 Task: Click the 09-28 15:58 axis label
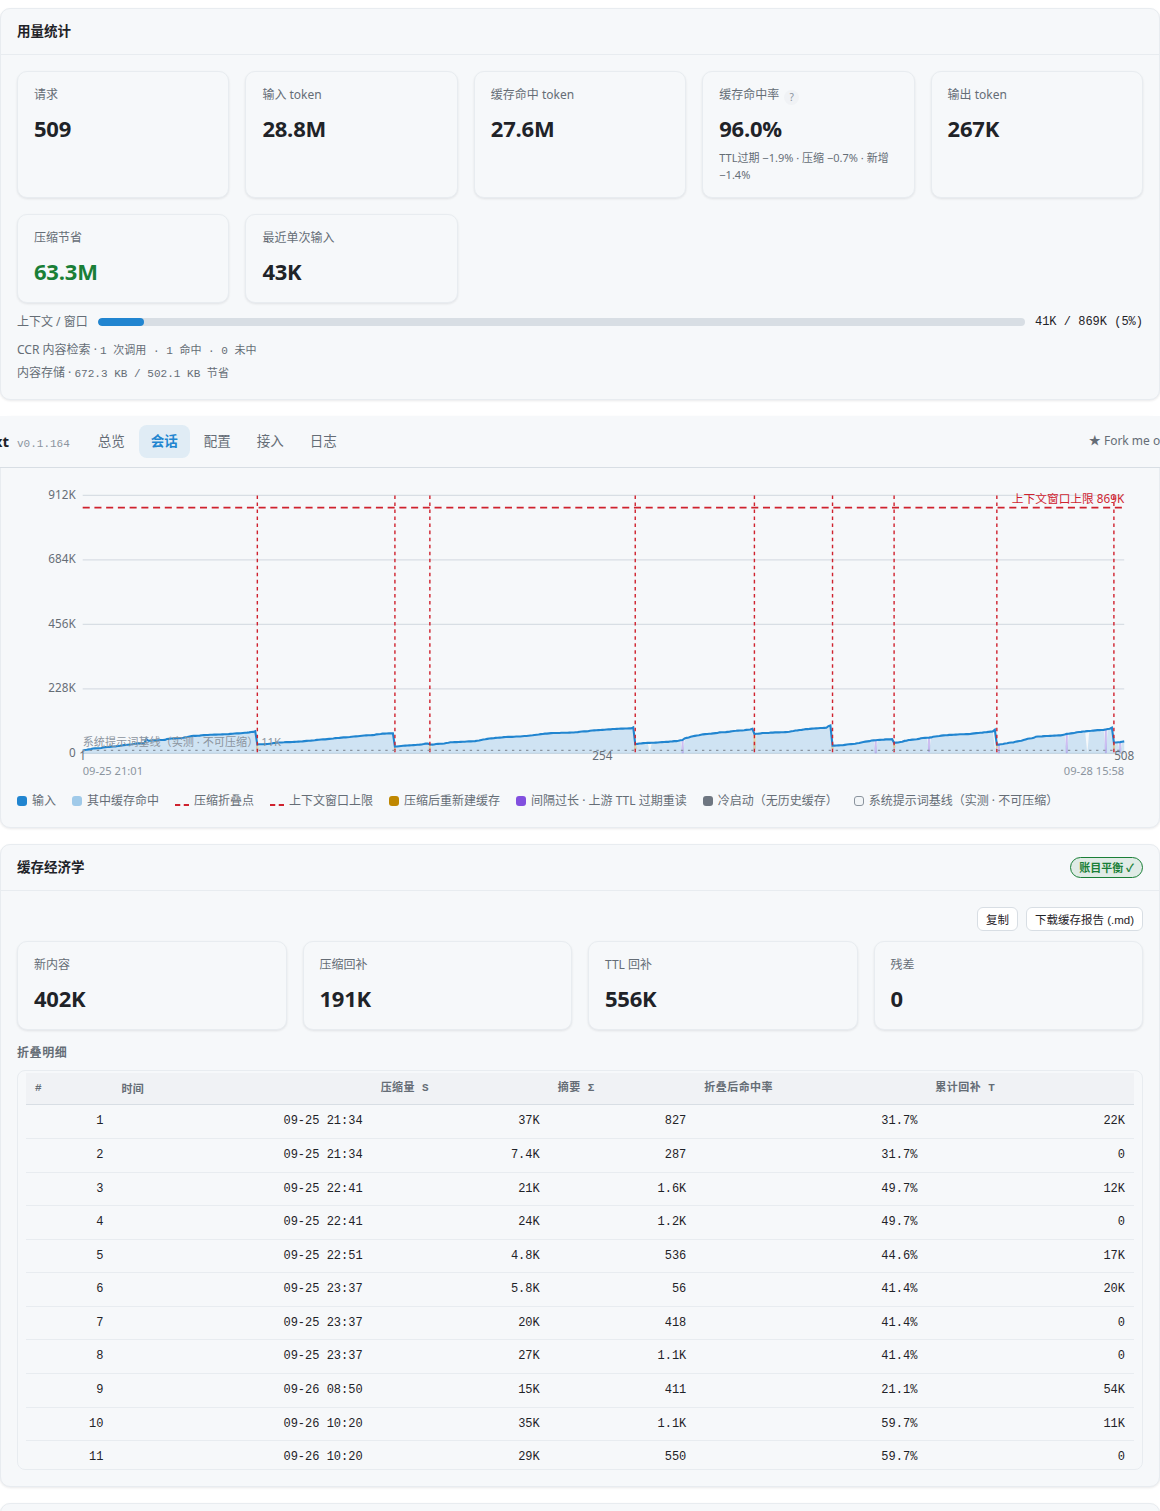point(1094,771)
